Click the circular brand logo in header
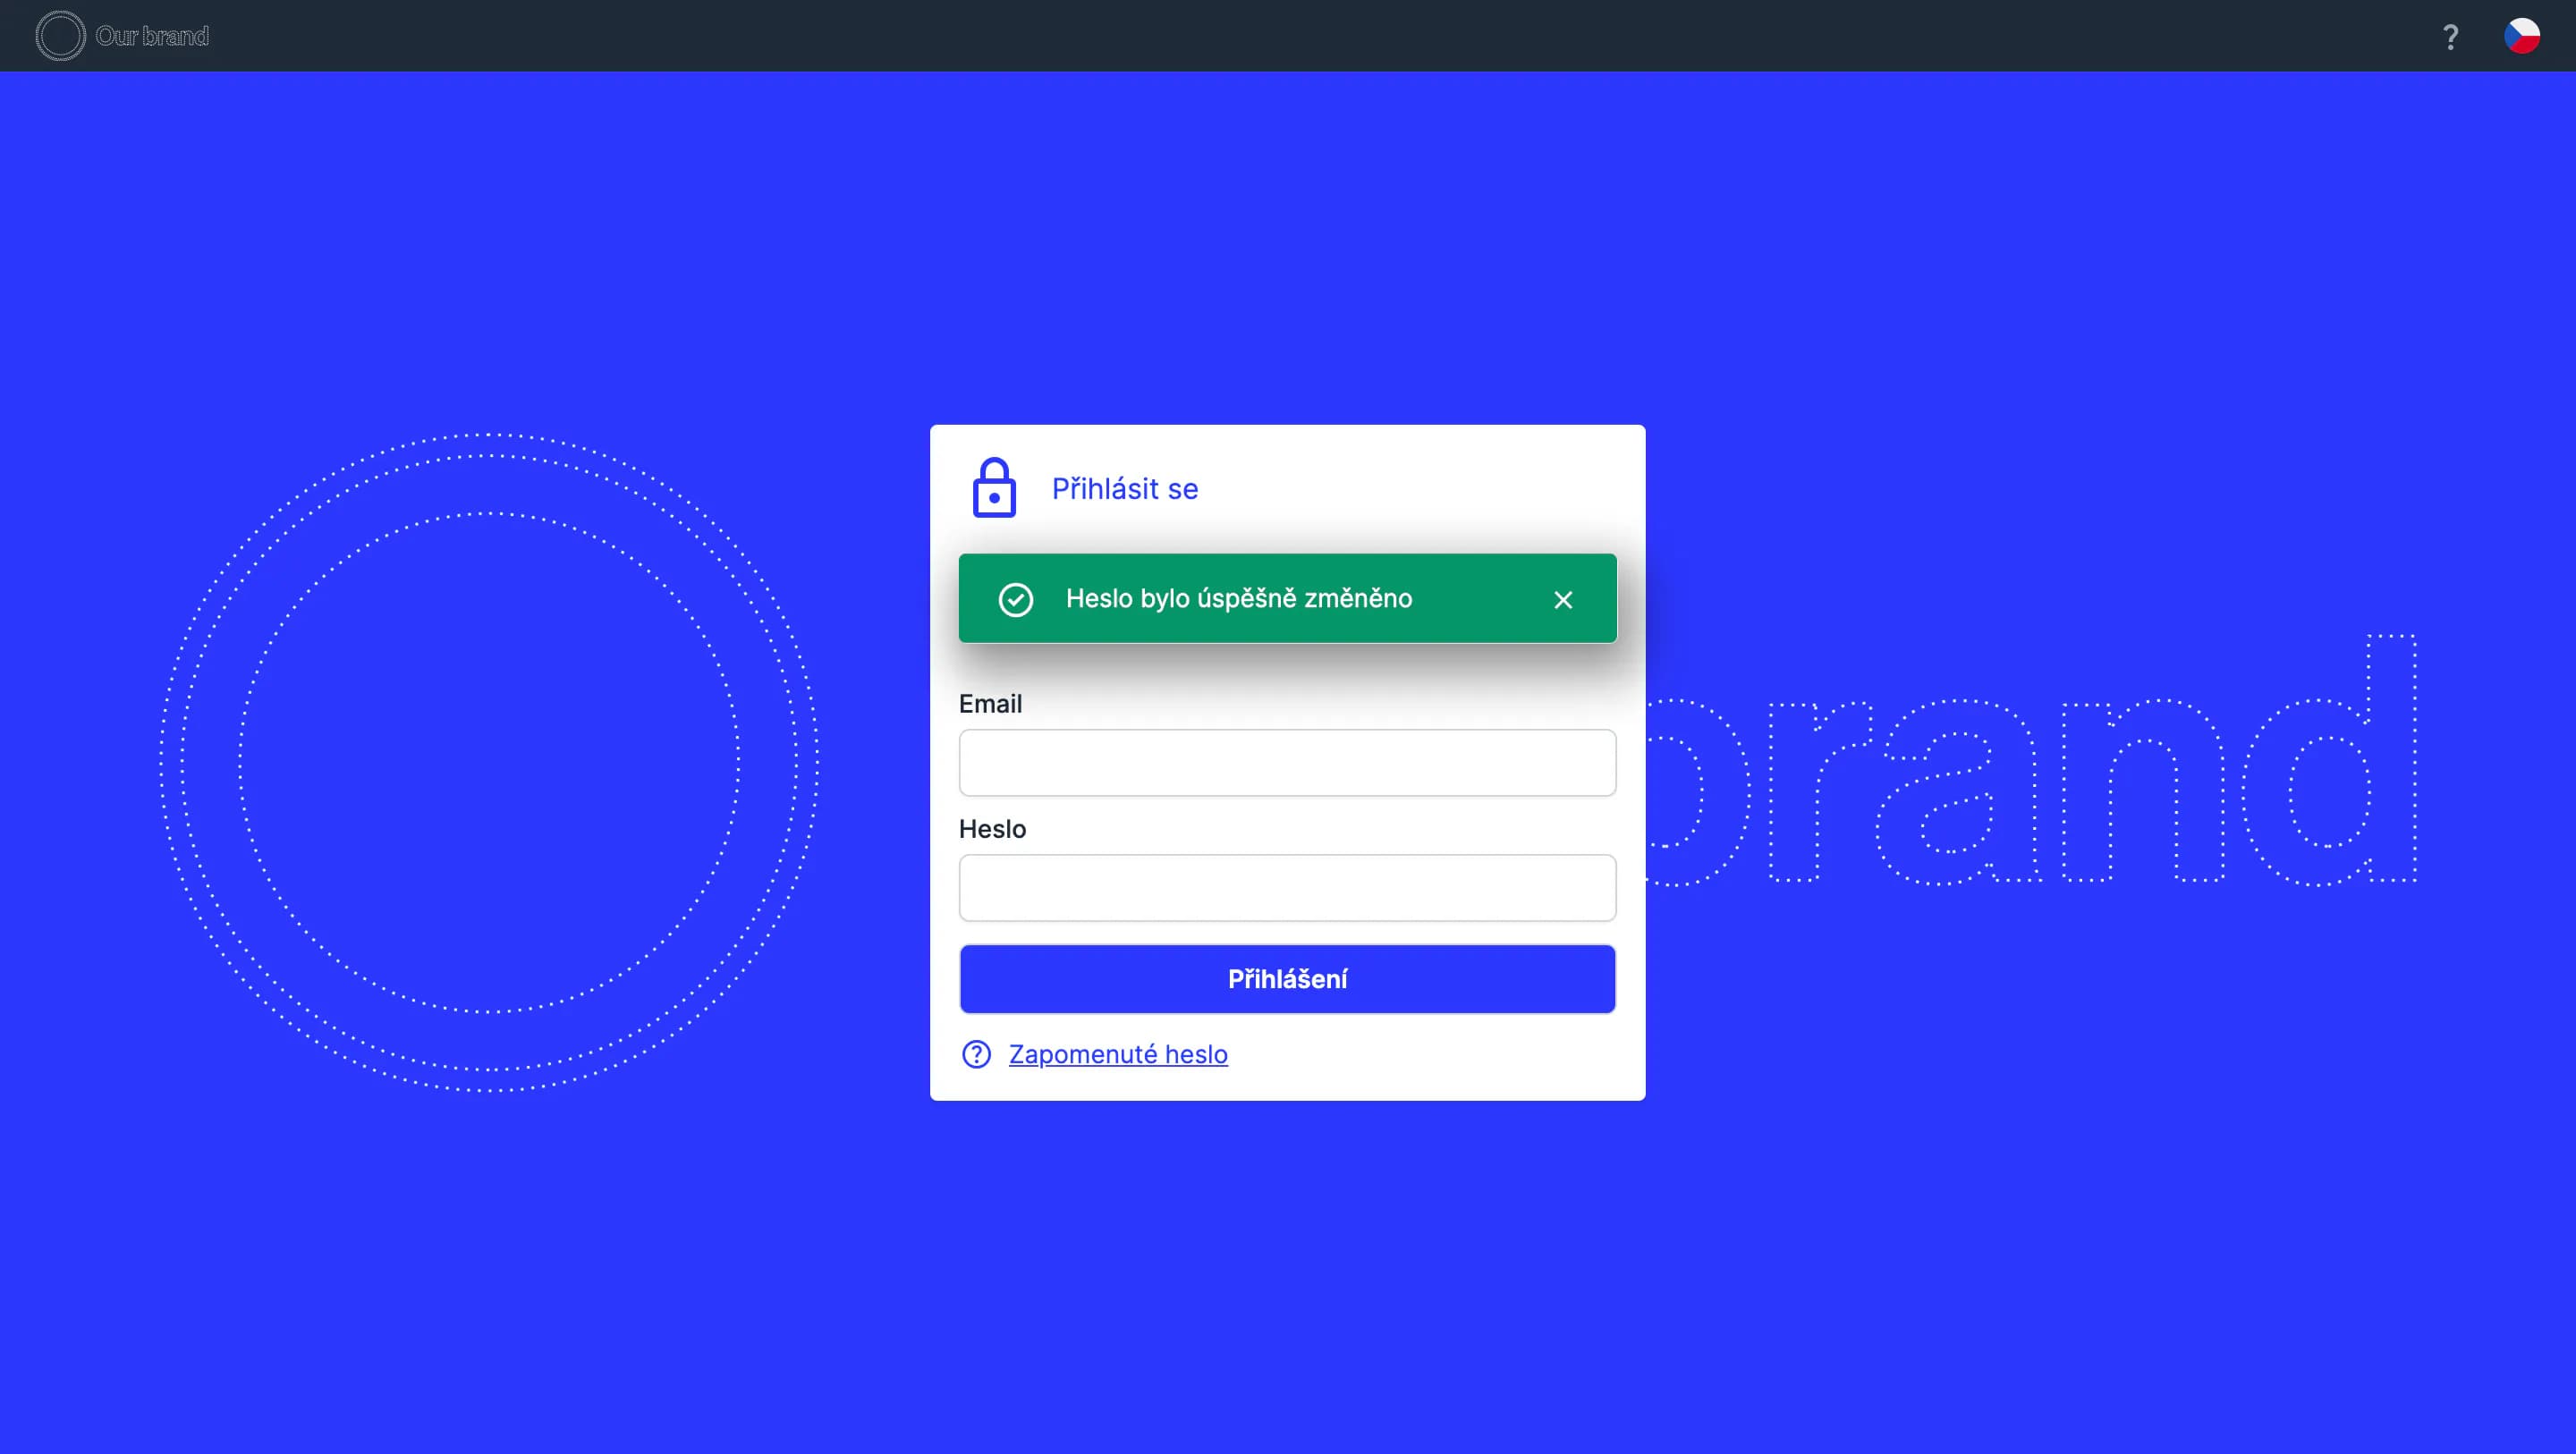Screen dimensions: 2576x1454 (60, 36)
